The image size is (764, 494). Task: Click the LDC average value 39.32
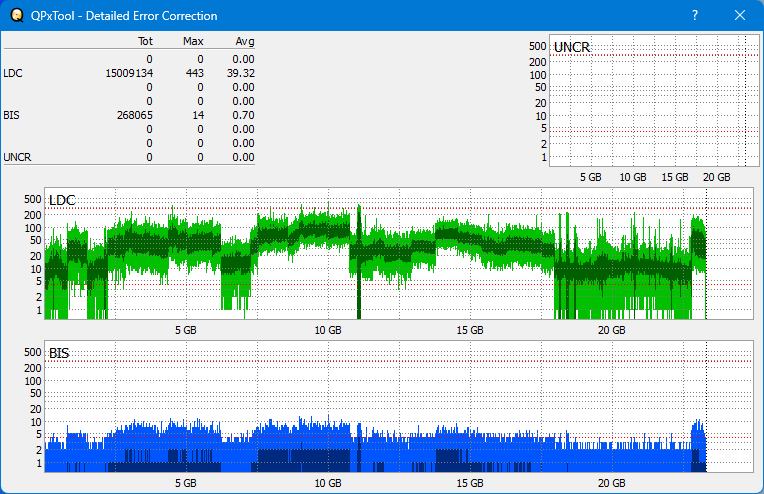(x=241, y=73)
